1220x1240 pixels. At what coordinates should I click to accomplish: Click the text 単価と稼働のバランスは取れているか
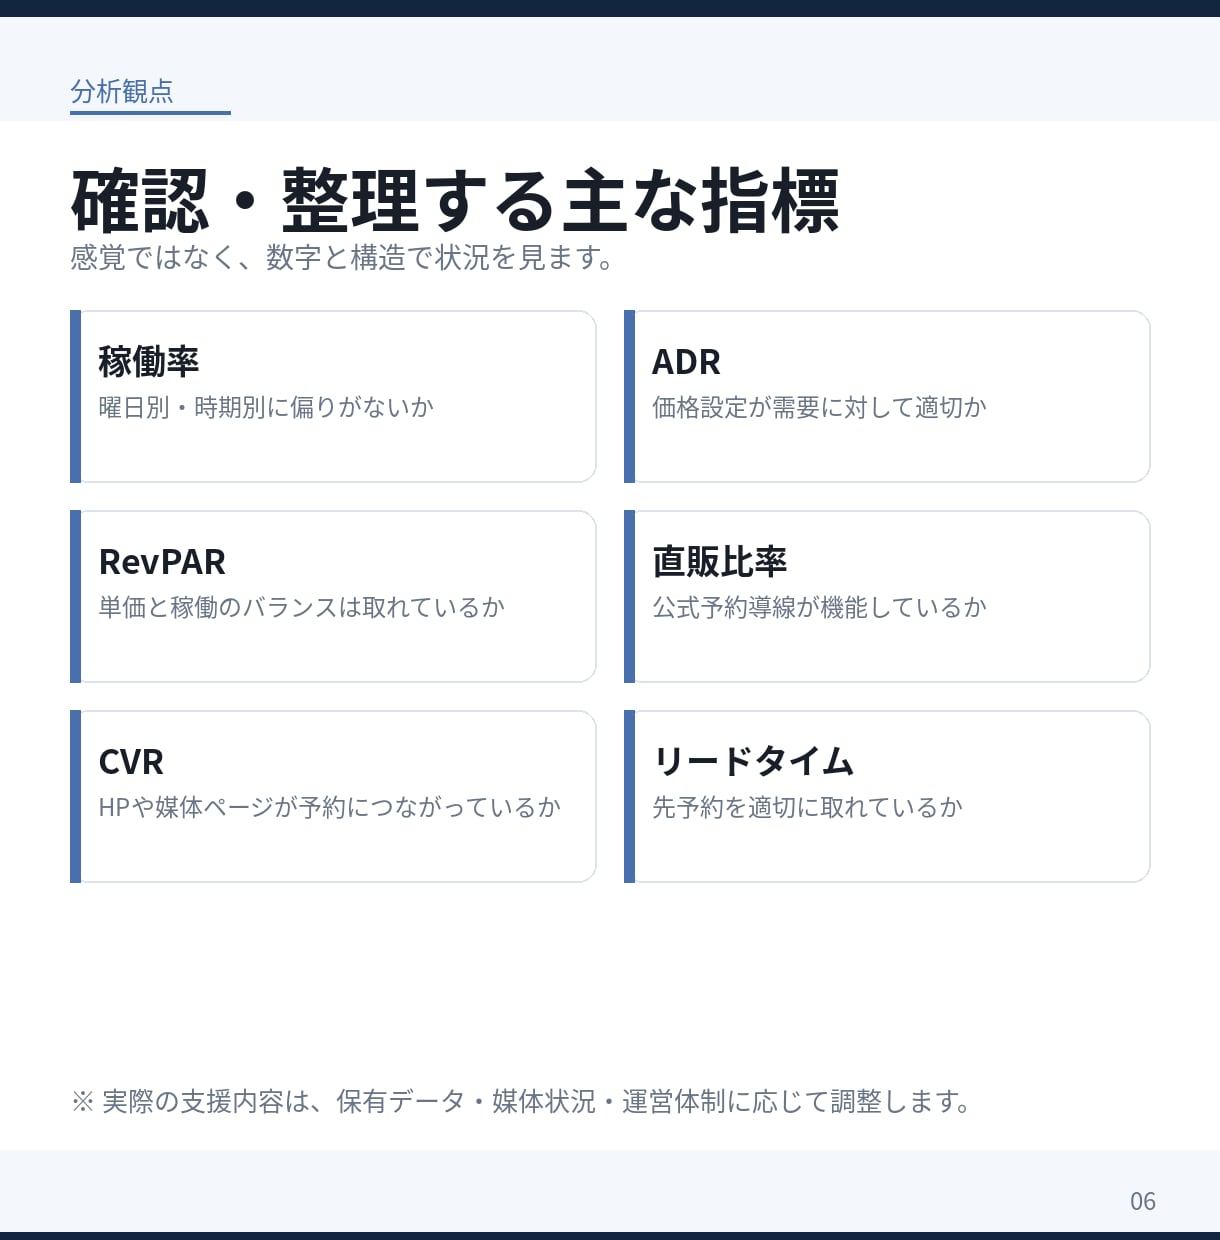(x=302, y=607)
